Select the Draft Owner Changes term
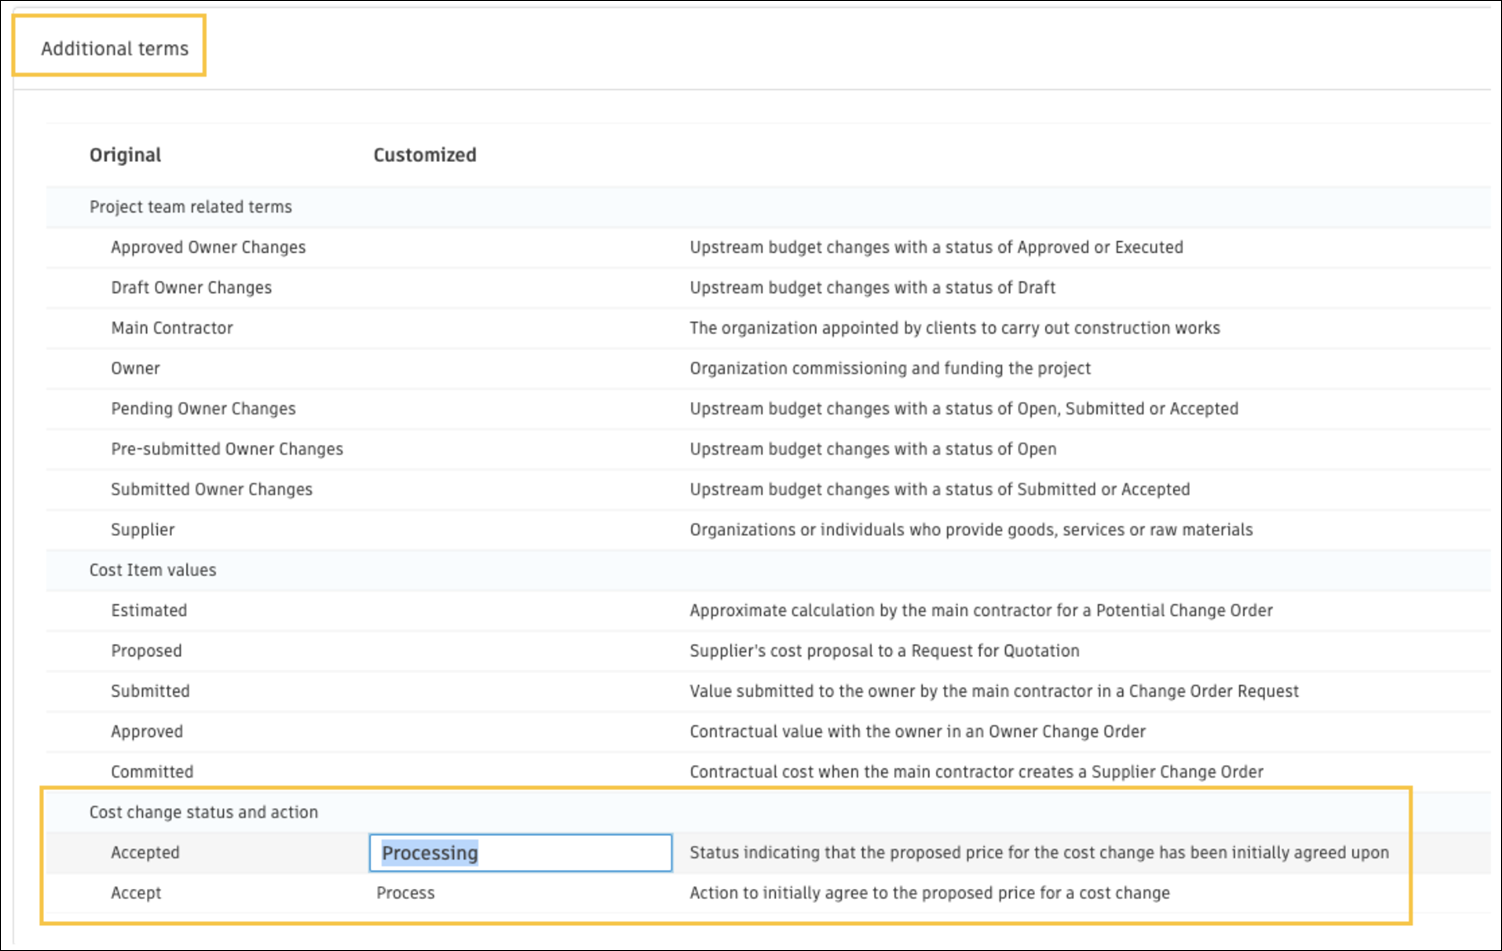Screen dimensions: 1502x951 click(x=191, y=288)
